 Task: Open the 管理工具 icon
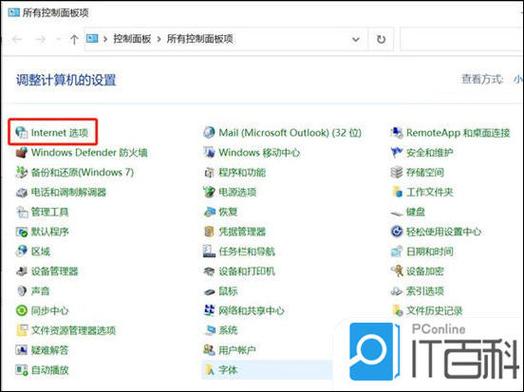[x=21, y=212]
